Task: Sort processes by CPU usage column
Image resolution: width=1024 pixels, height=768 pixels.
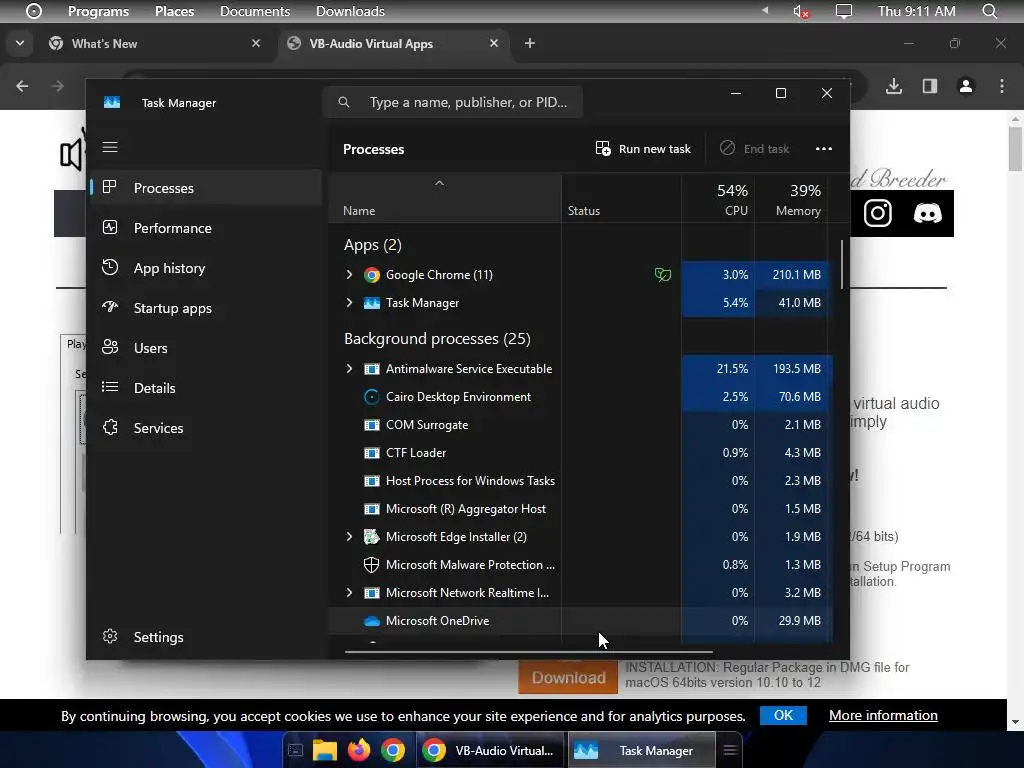Action: pyautogui.click(x=718, y=200)
